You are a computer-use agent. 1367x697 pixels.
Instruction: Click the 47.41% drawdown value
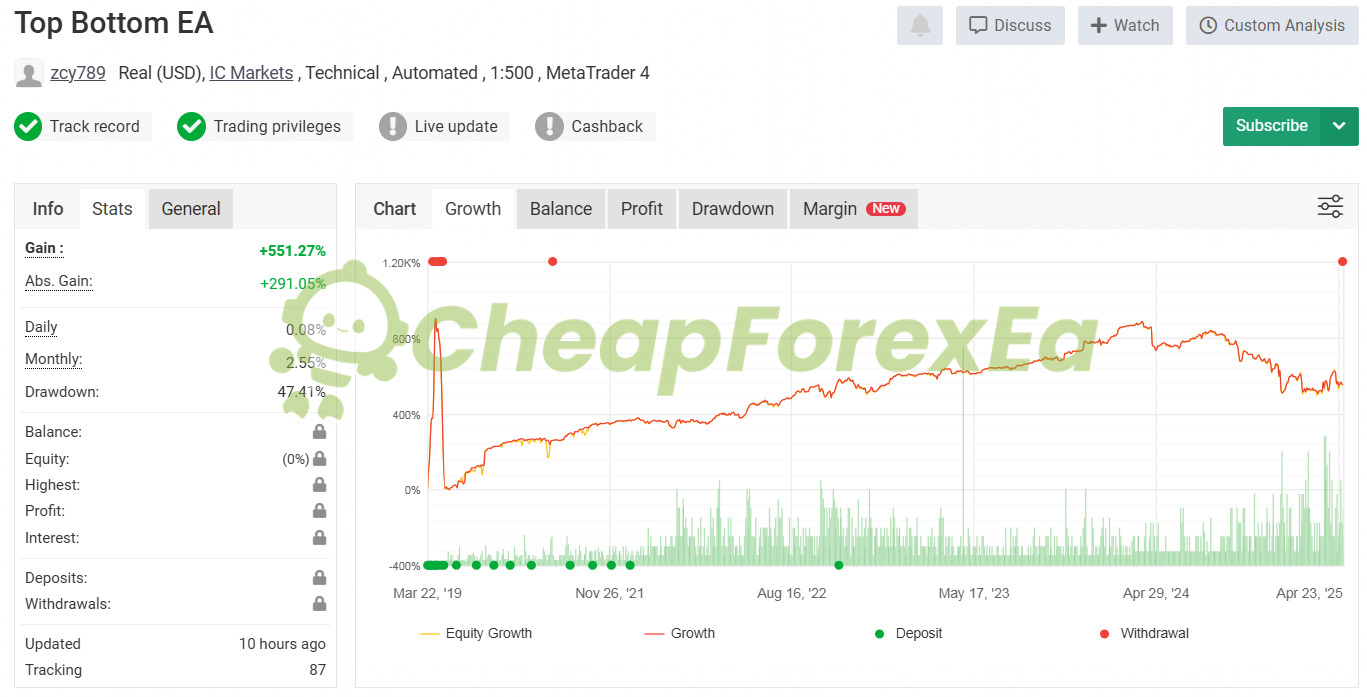(x=301, y=392)
